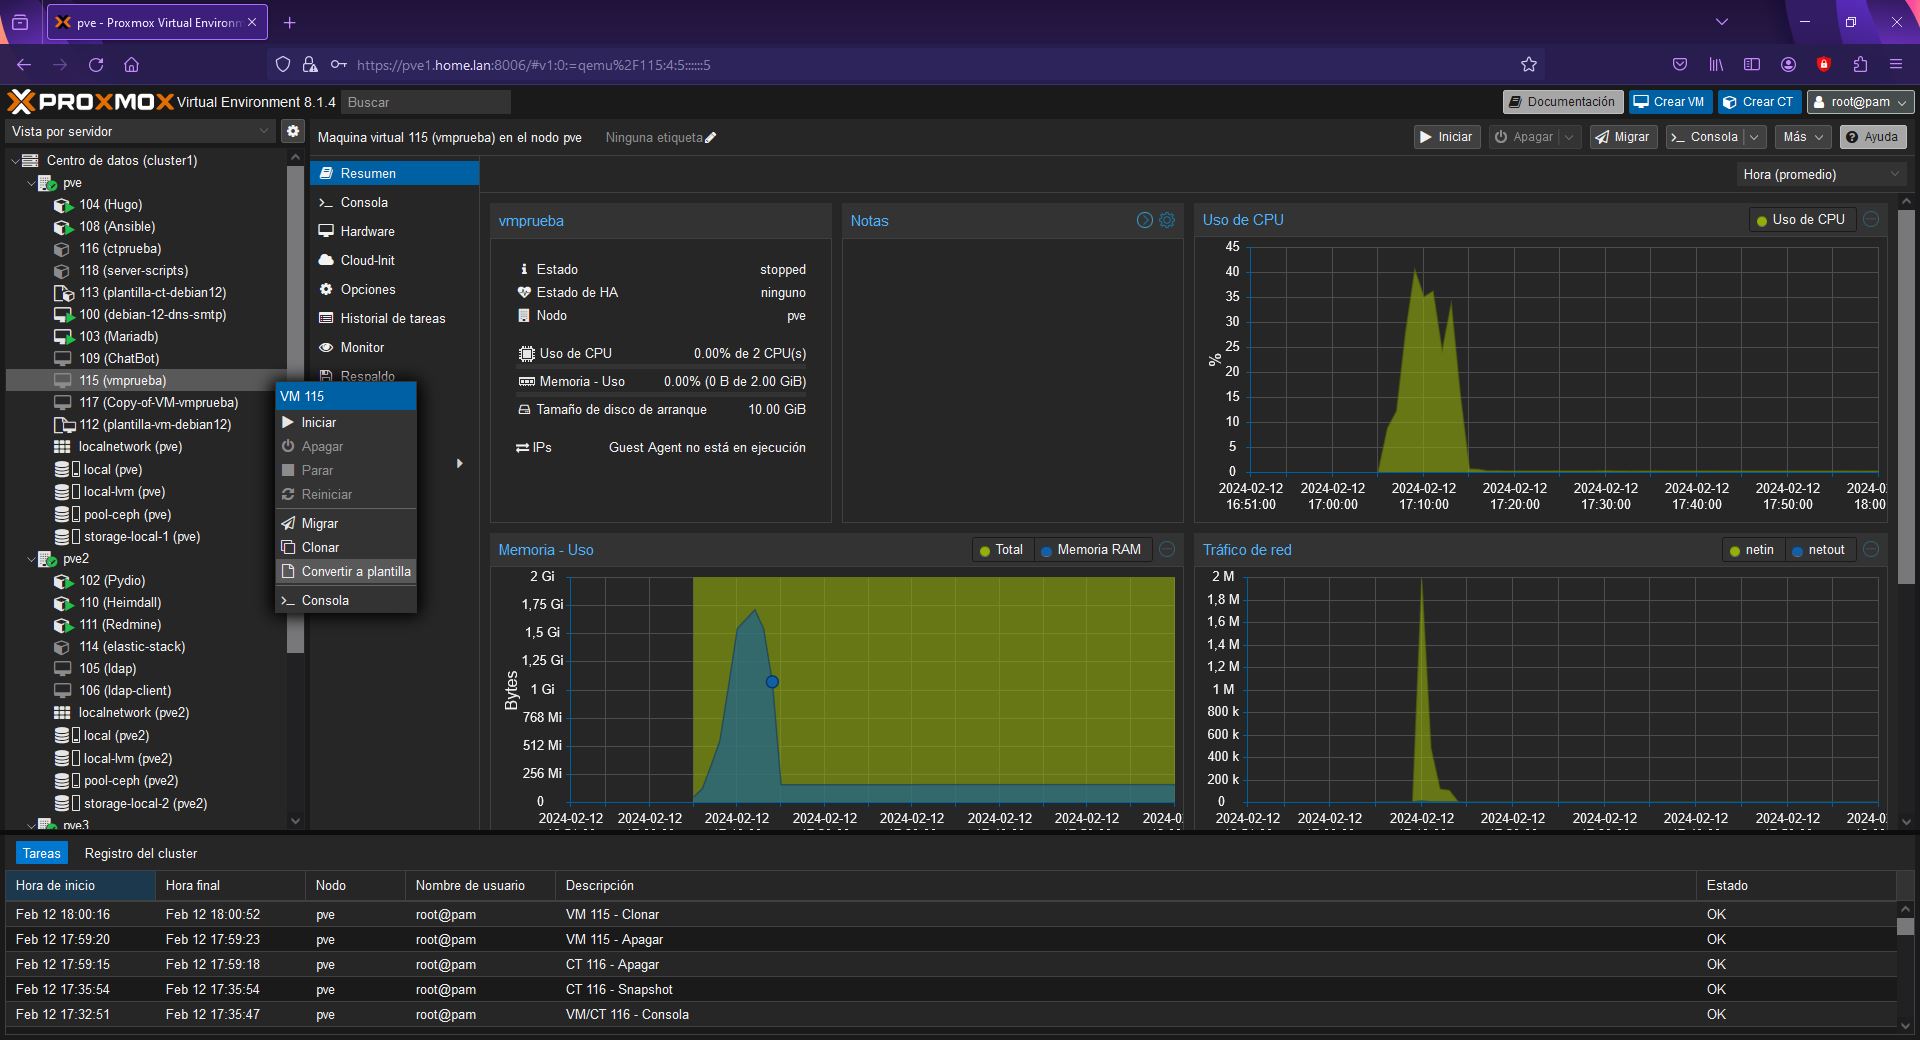Screen dimensions: 1920x1040
Task: Collapse the pve2 node in tree
Action: (x=31, y=559)
